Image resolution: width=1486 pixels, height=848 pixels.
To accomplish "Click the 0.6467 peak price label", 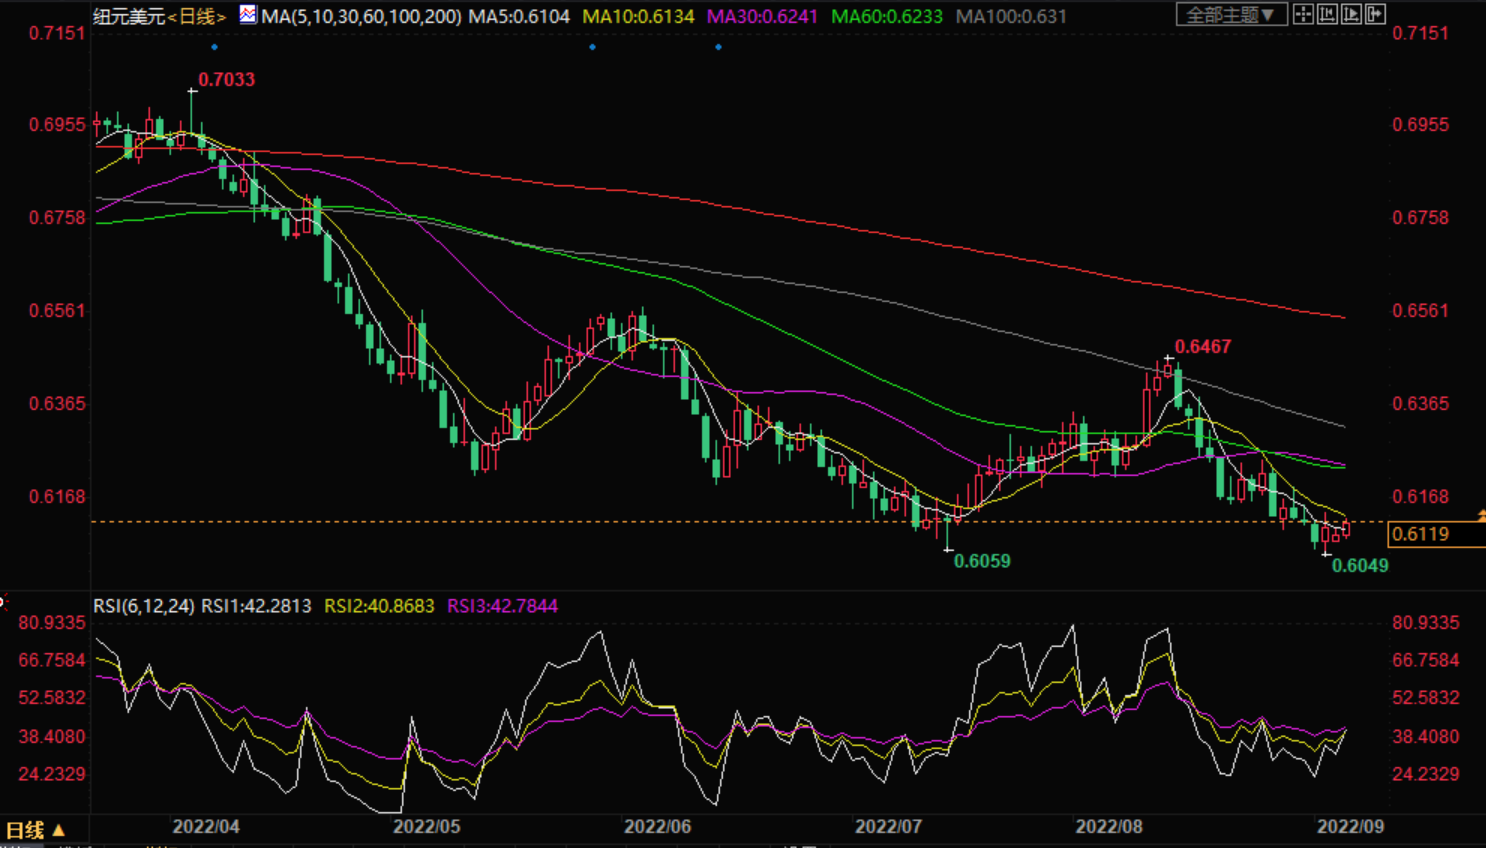I will click(x=1202, y=347).
